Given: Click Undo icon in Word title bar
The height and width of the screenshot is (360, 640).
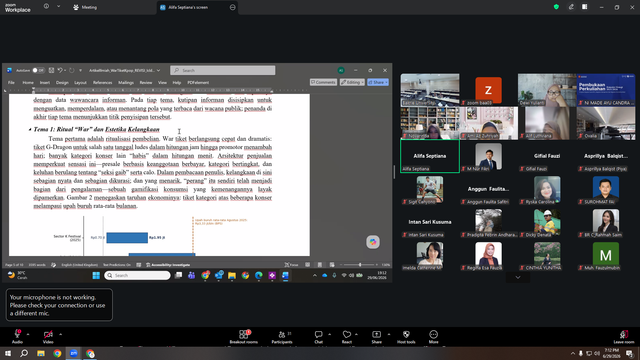Looking at the screenshot, I should point(60,70).
